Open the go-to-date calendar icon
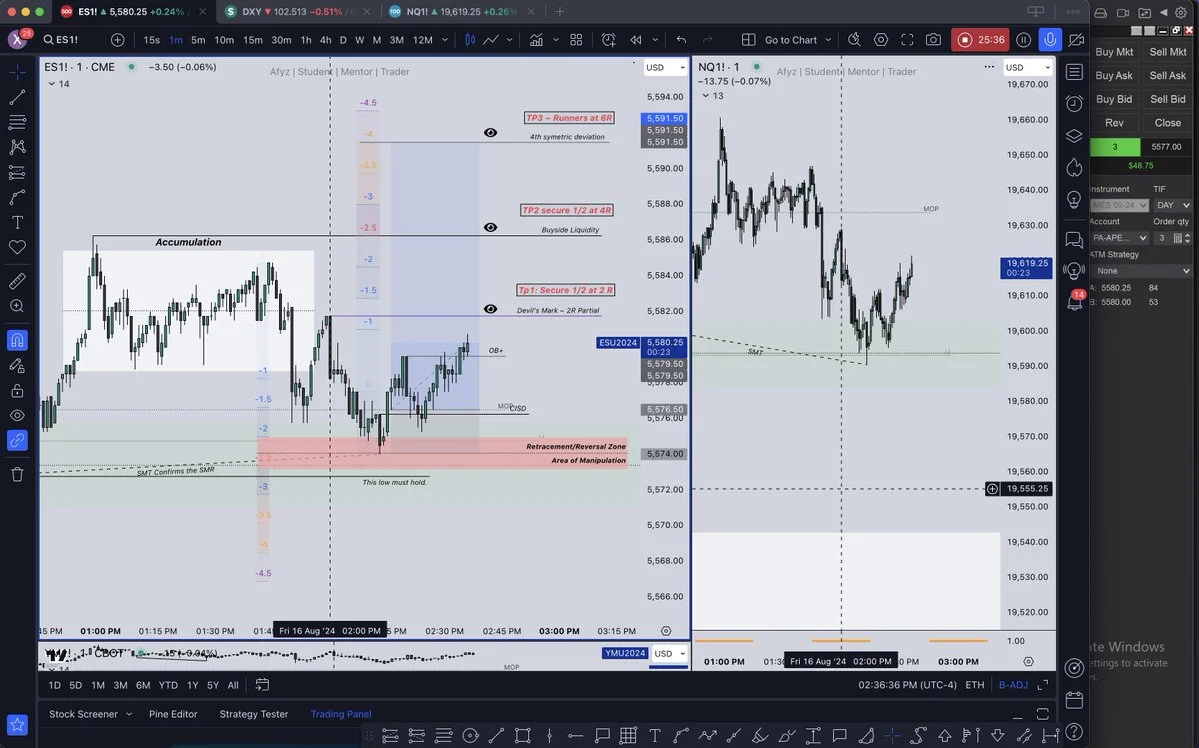 [x=262, y=685]
